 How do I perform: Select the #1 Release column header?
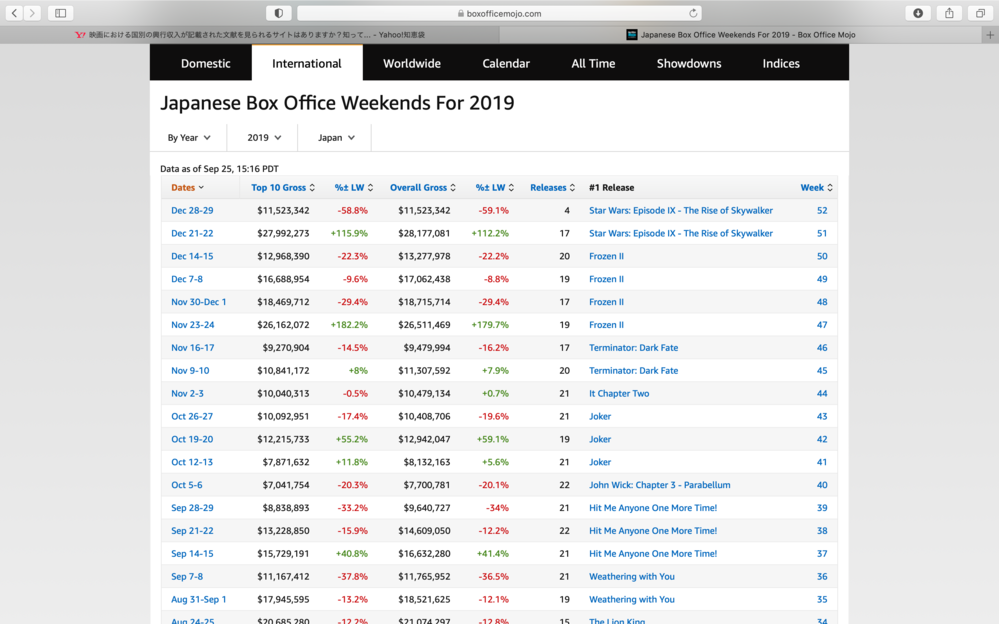611,187
